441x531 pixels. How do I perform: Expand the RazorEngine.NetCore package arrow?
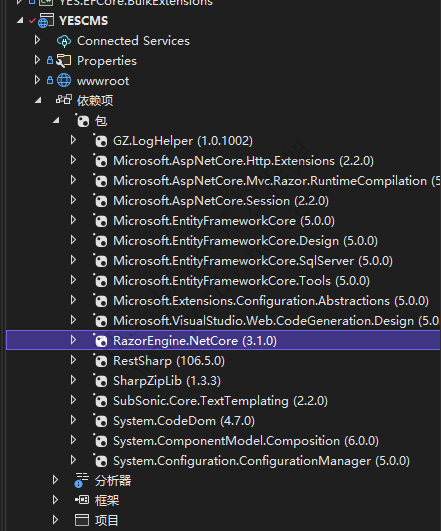(73, 340)
